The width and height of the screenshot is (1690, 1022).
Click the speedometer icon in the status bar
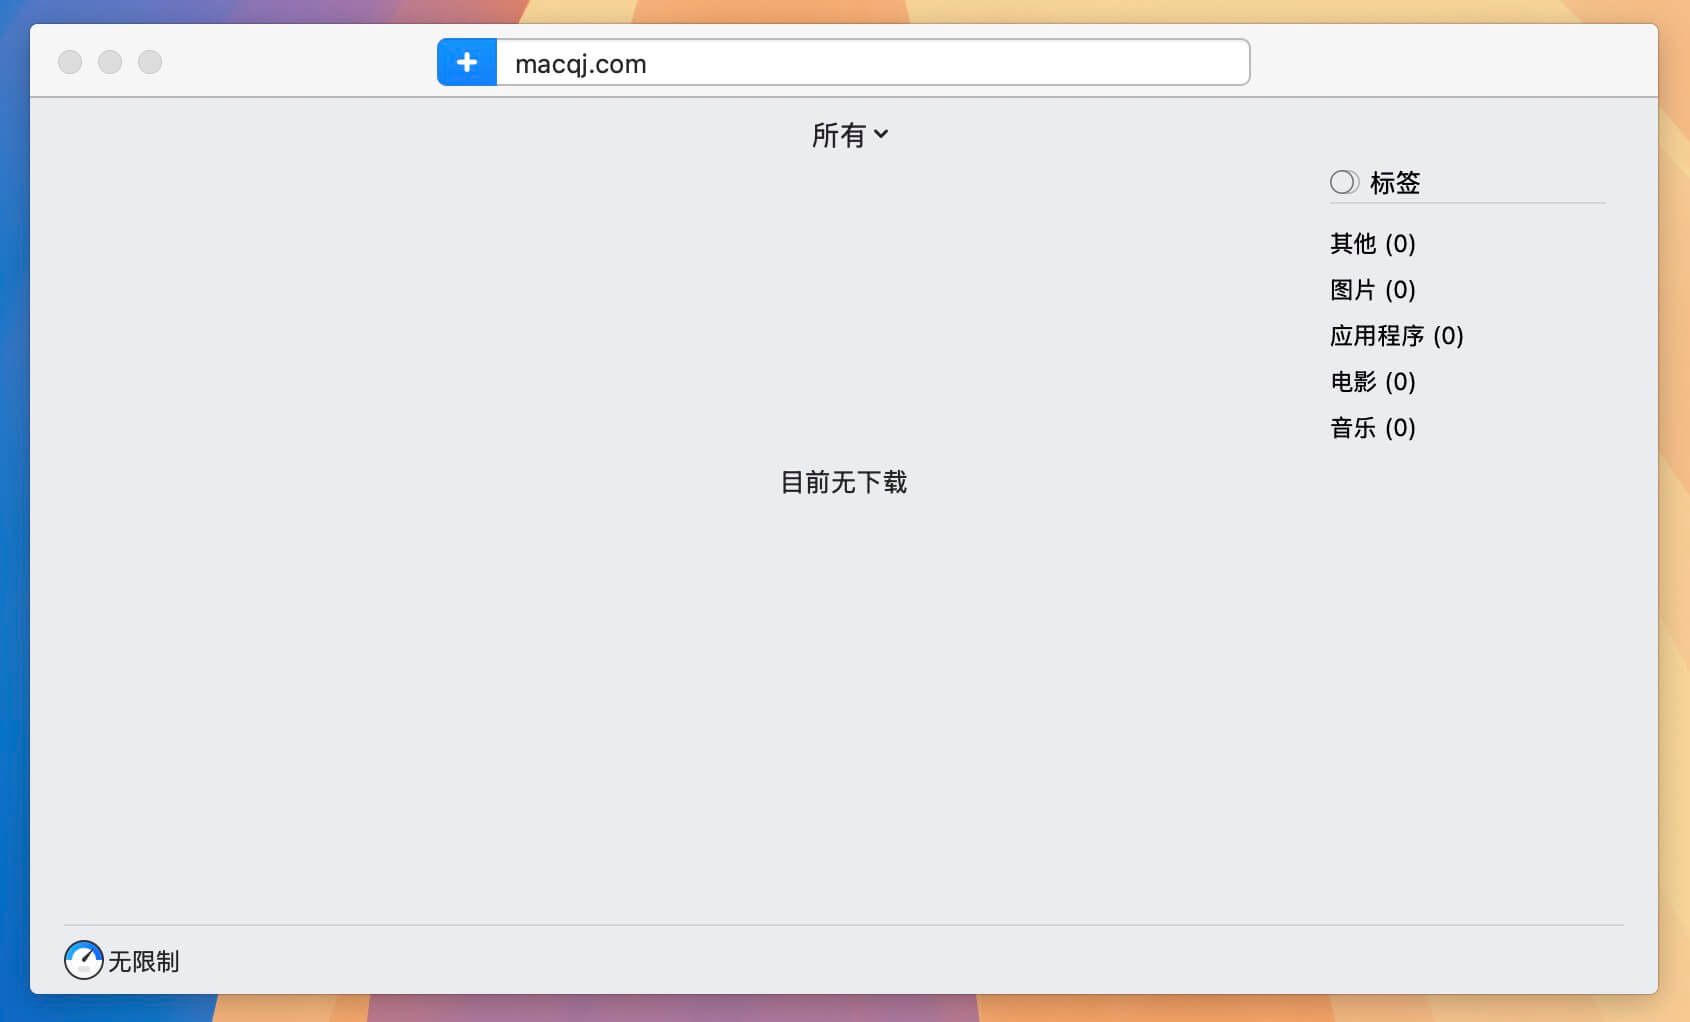coord(82,960)
